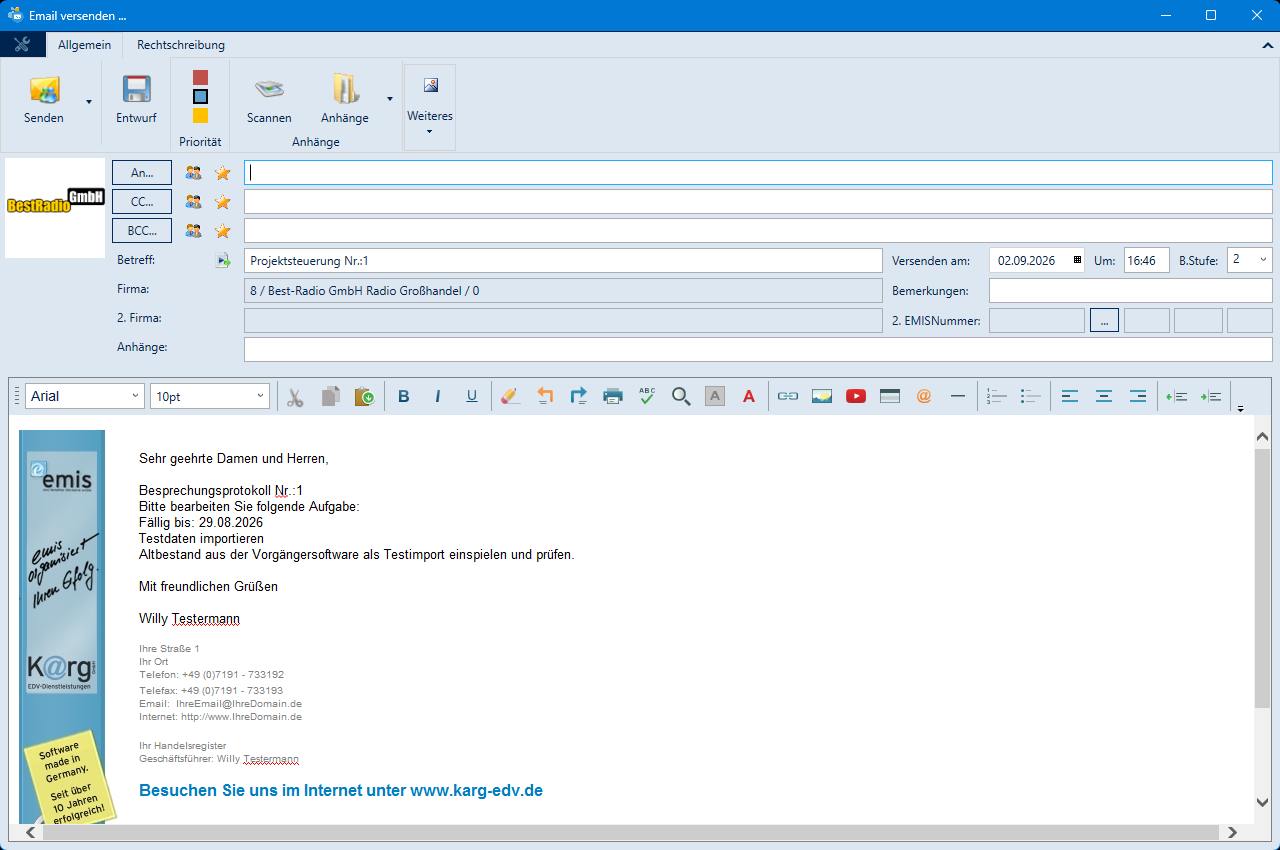This screenshot has width=1280, height=850.
Task: Open calendar picker for Versenden am
Action: [1077, 260]
